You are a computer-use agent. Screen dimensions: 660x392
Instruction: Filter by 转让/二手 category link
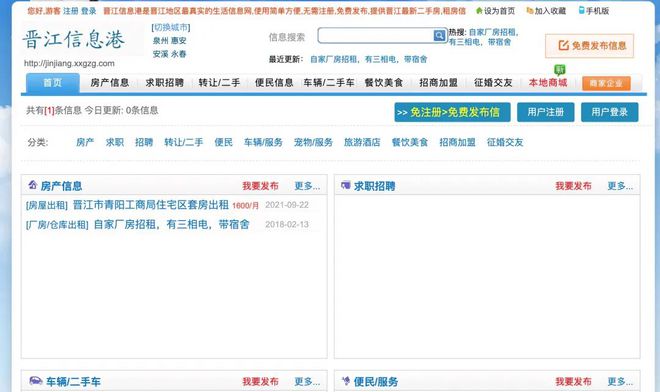(x=184, y=142)
